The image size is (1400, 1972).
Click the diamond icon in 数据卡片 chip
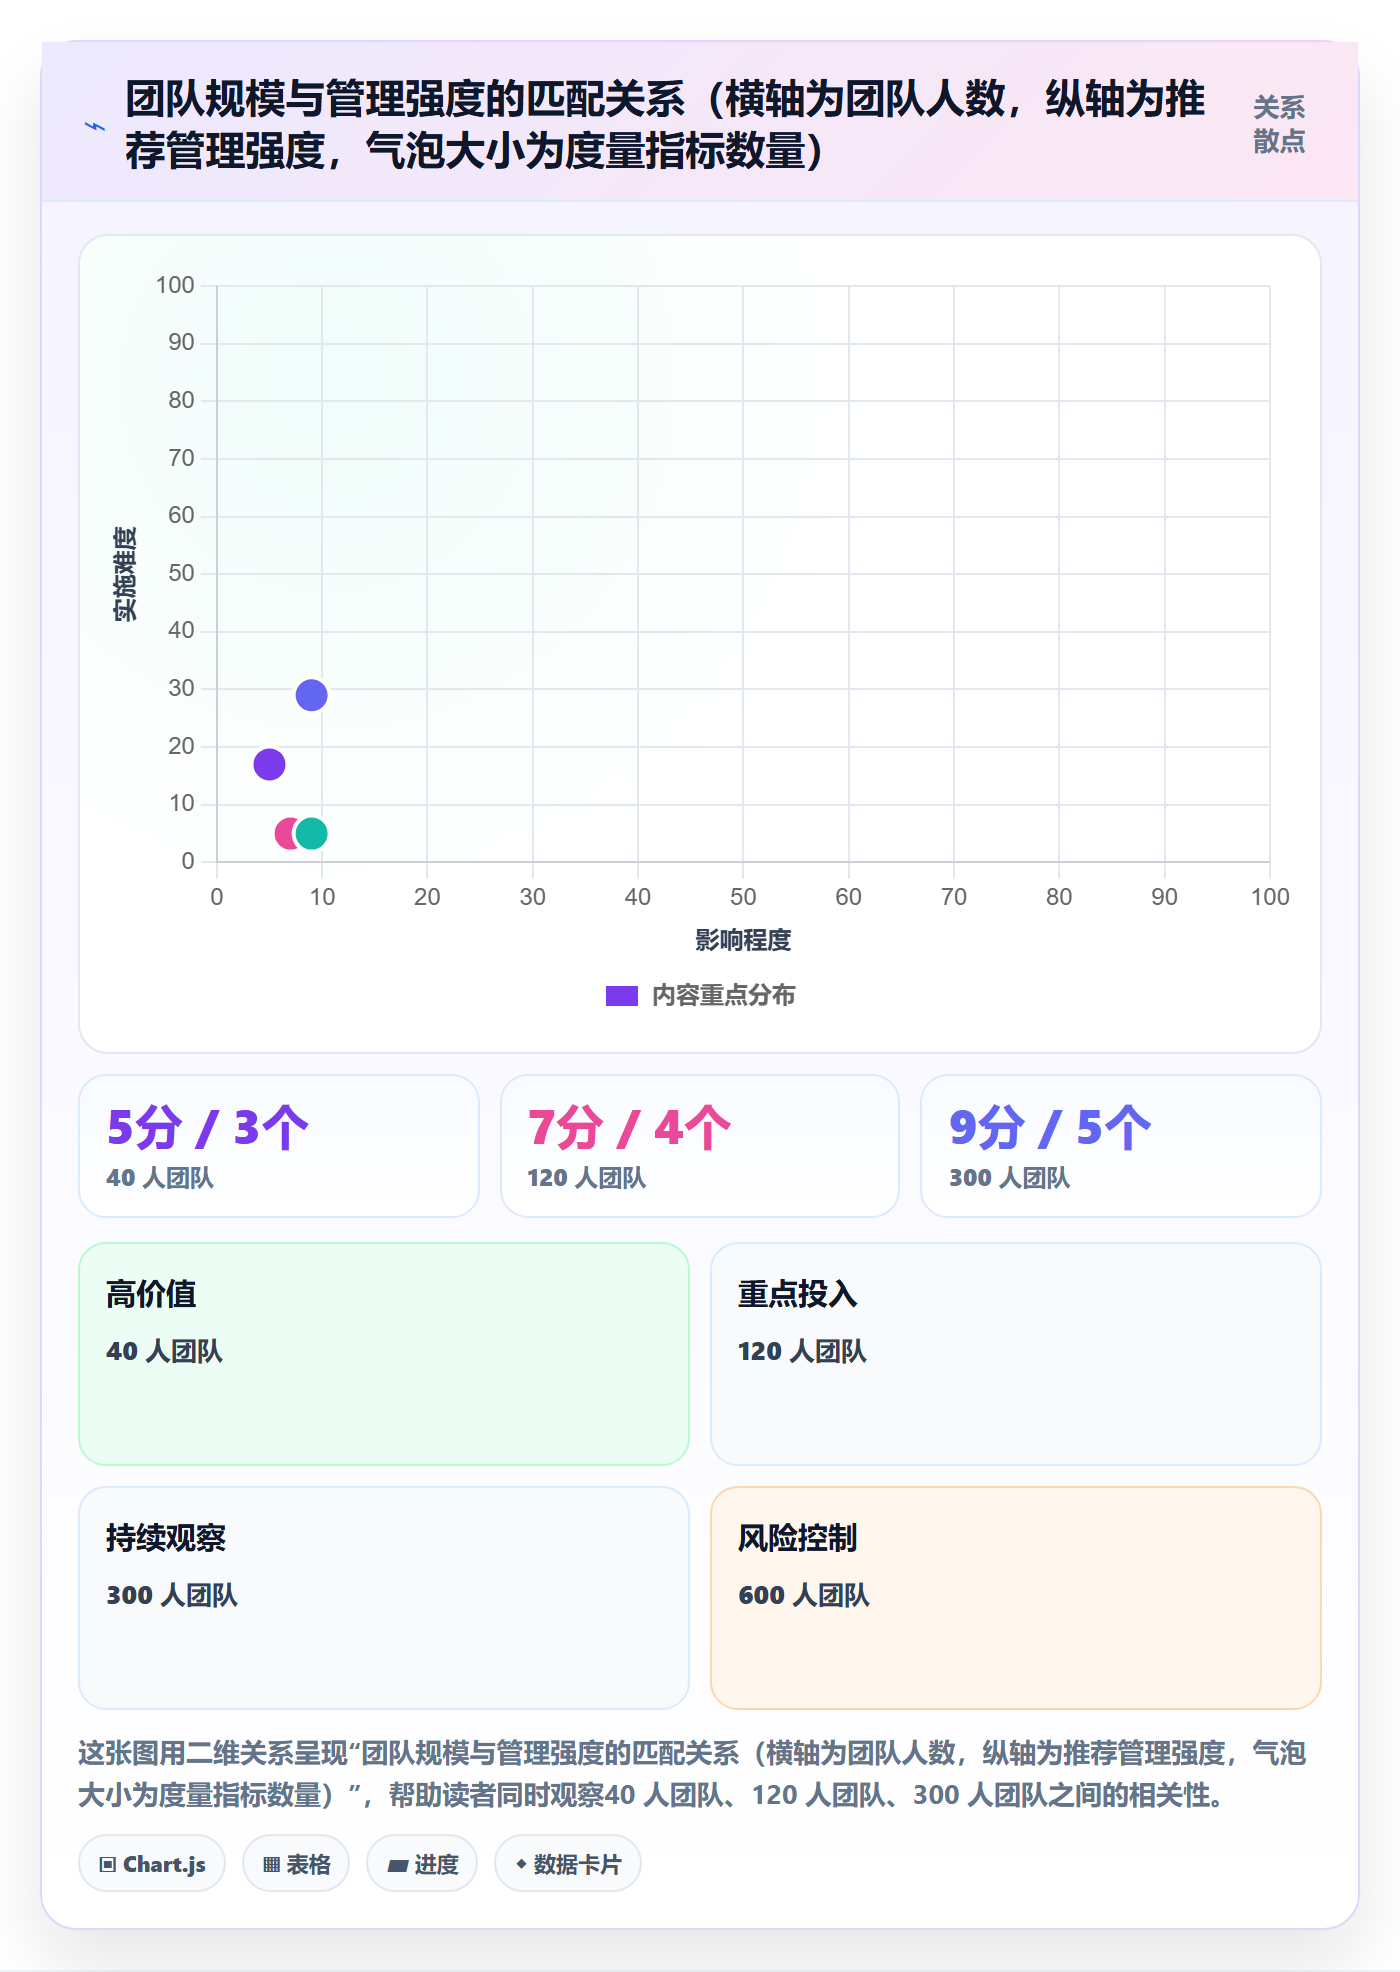click(x=521, y=1864)
